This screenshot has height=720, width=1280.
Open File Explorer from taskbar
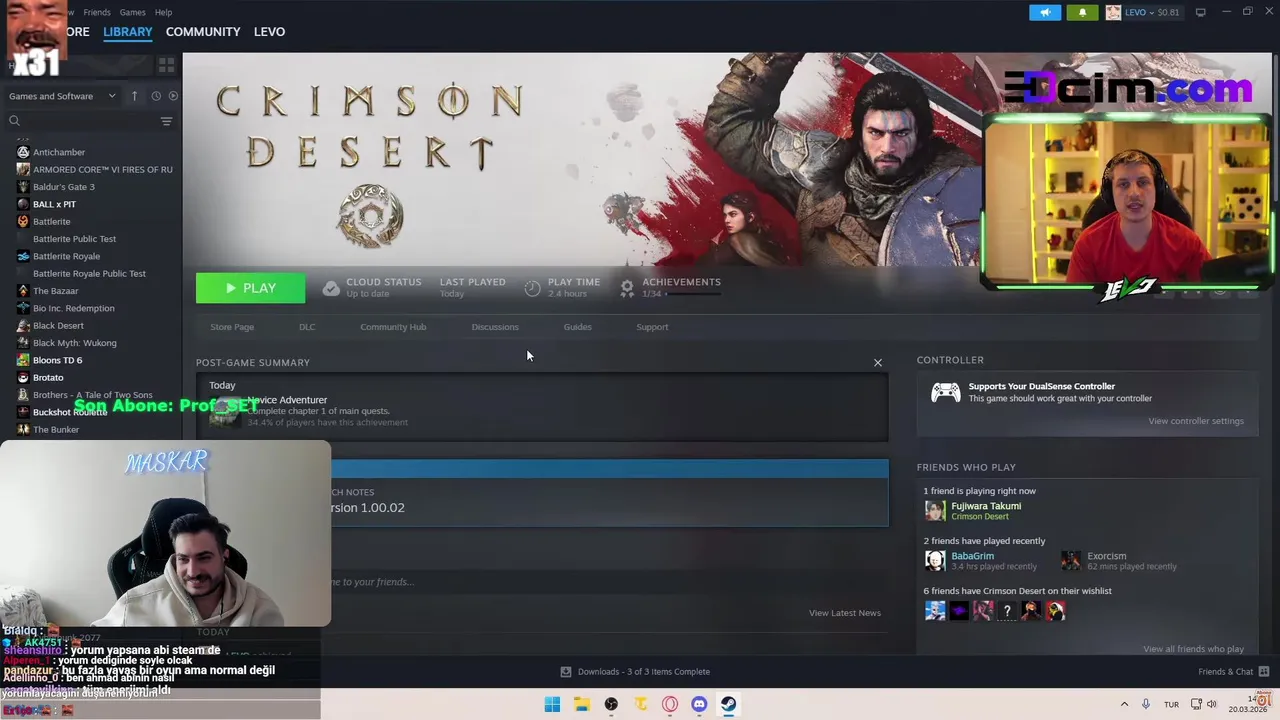(581, 704)
